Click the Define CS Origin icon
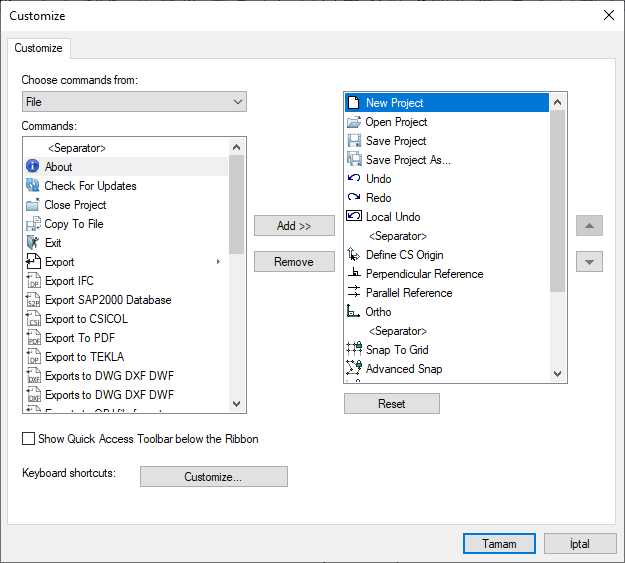 [x=353, y=255]
